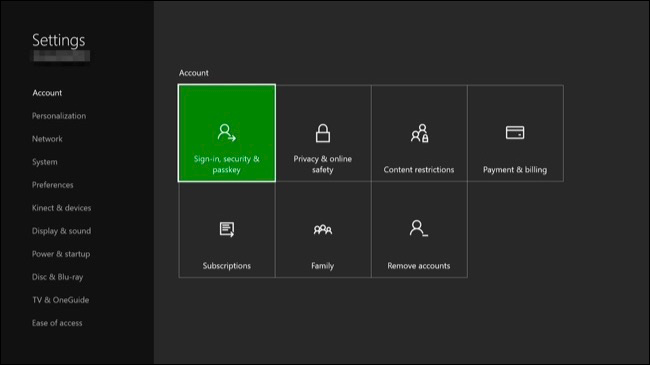Click the Settings page title
650x365 pixels.
(x=58, y=40)
